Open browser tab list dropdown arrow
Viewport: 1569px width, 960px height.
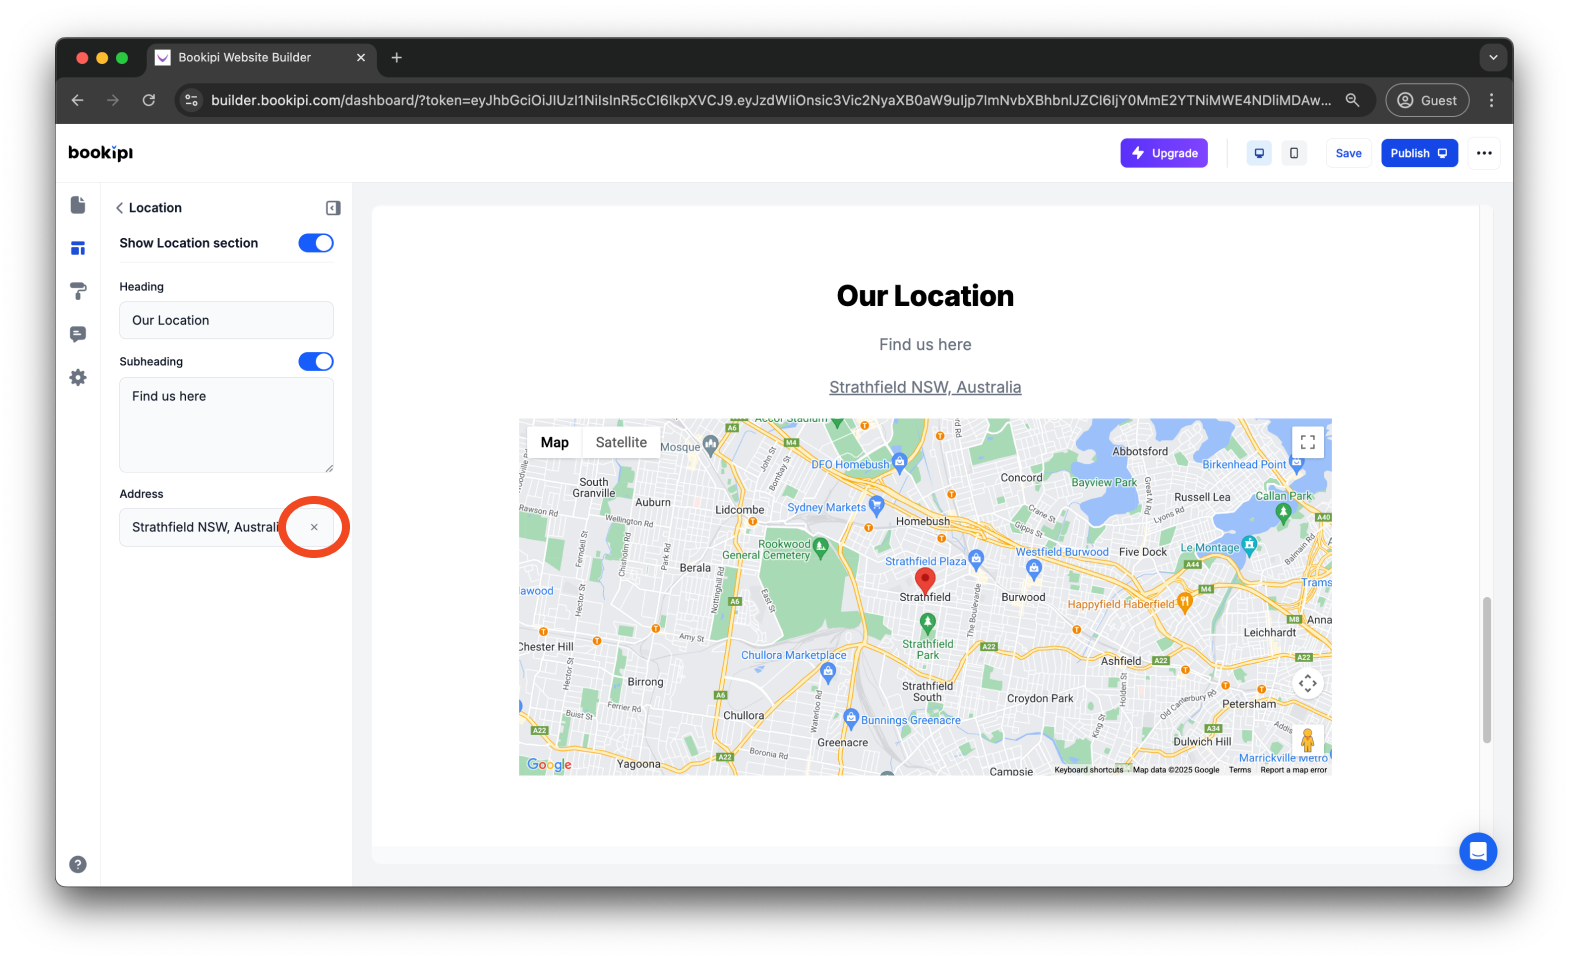tap(1493, 58)
